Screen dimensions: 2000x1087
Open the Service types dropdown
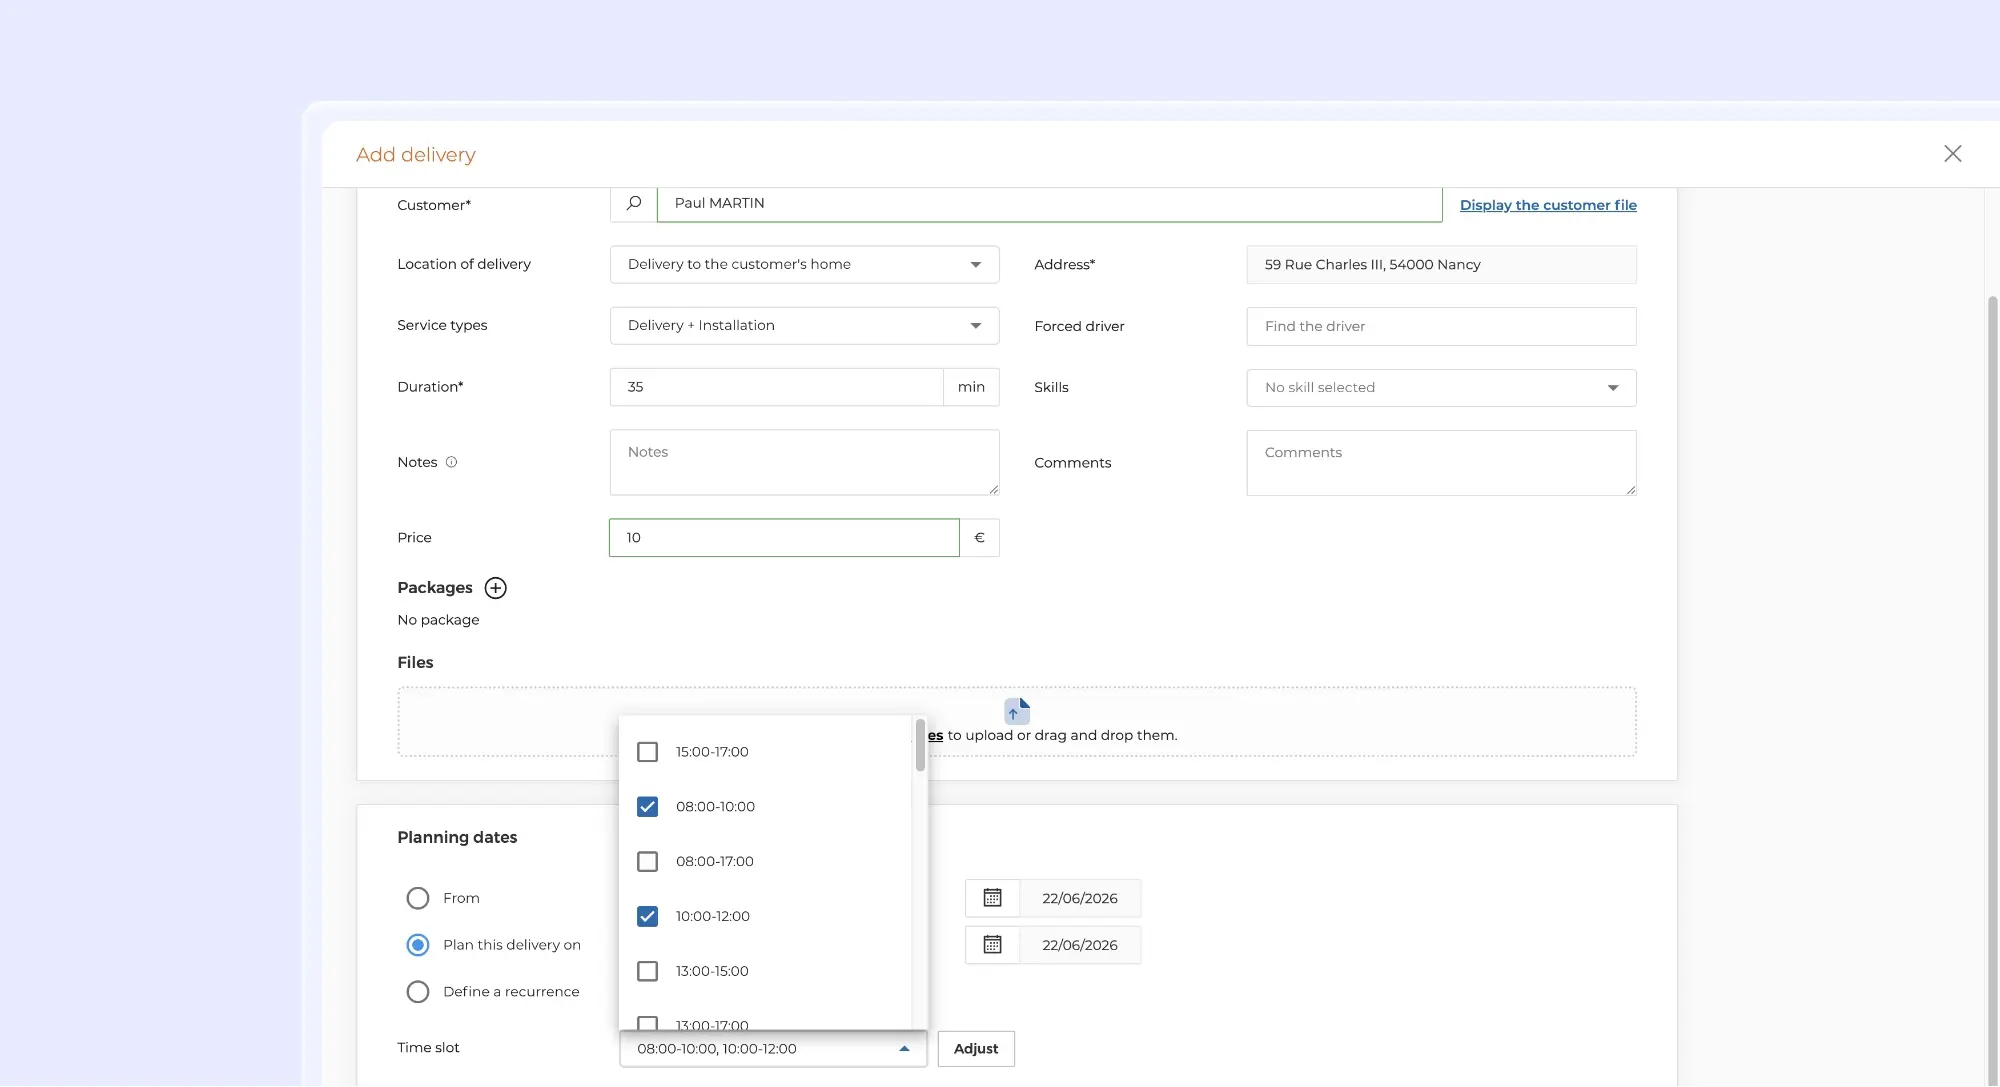(x=804, y=326)
